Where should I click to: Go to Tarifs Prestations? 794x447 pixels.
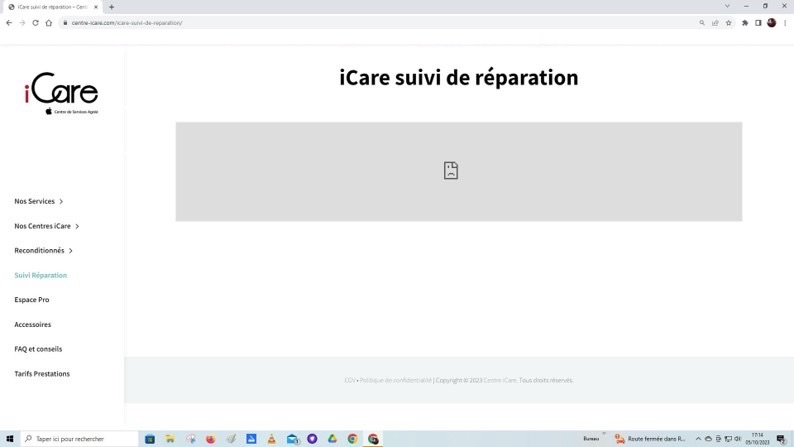tap(42, 374)
